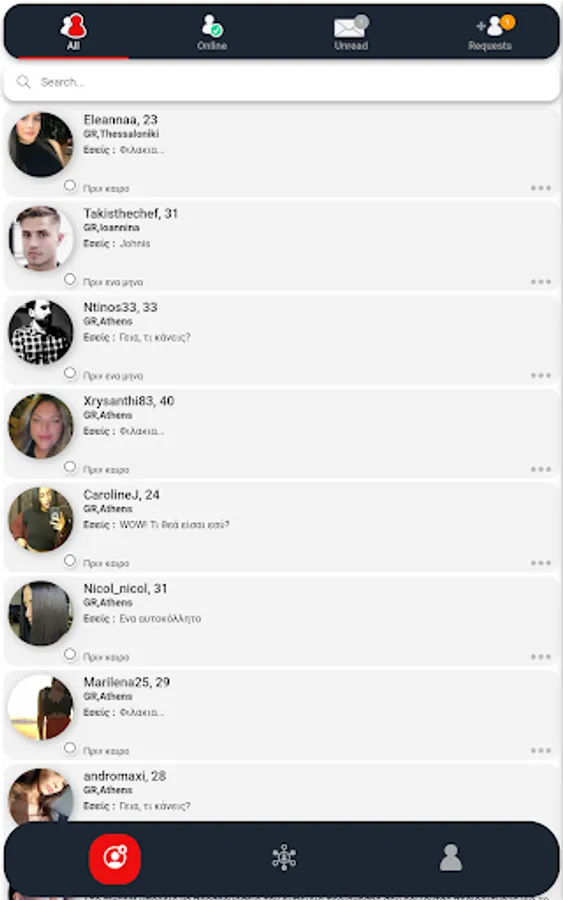Viewport: 563px width, 900px height.
Task: View Xrysanthi83 profile photo
Action: click(41, 426)
